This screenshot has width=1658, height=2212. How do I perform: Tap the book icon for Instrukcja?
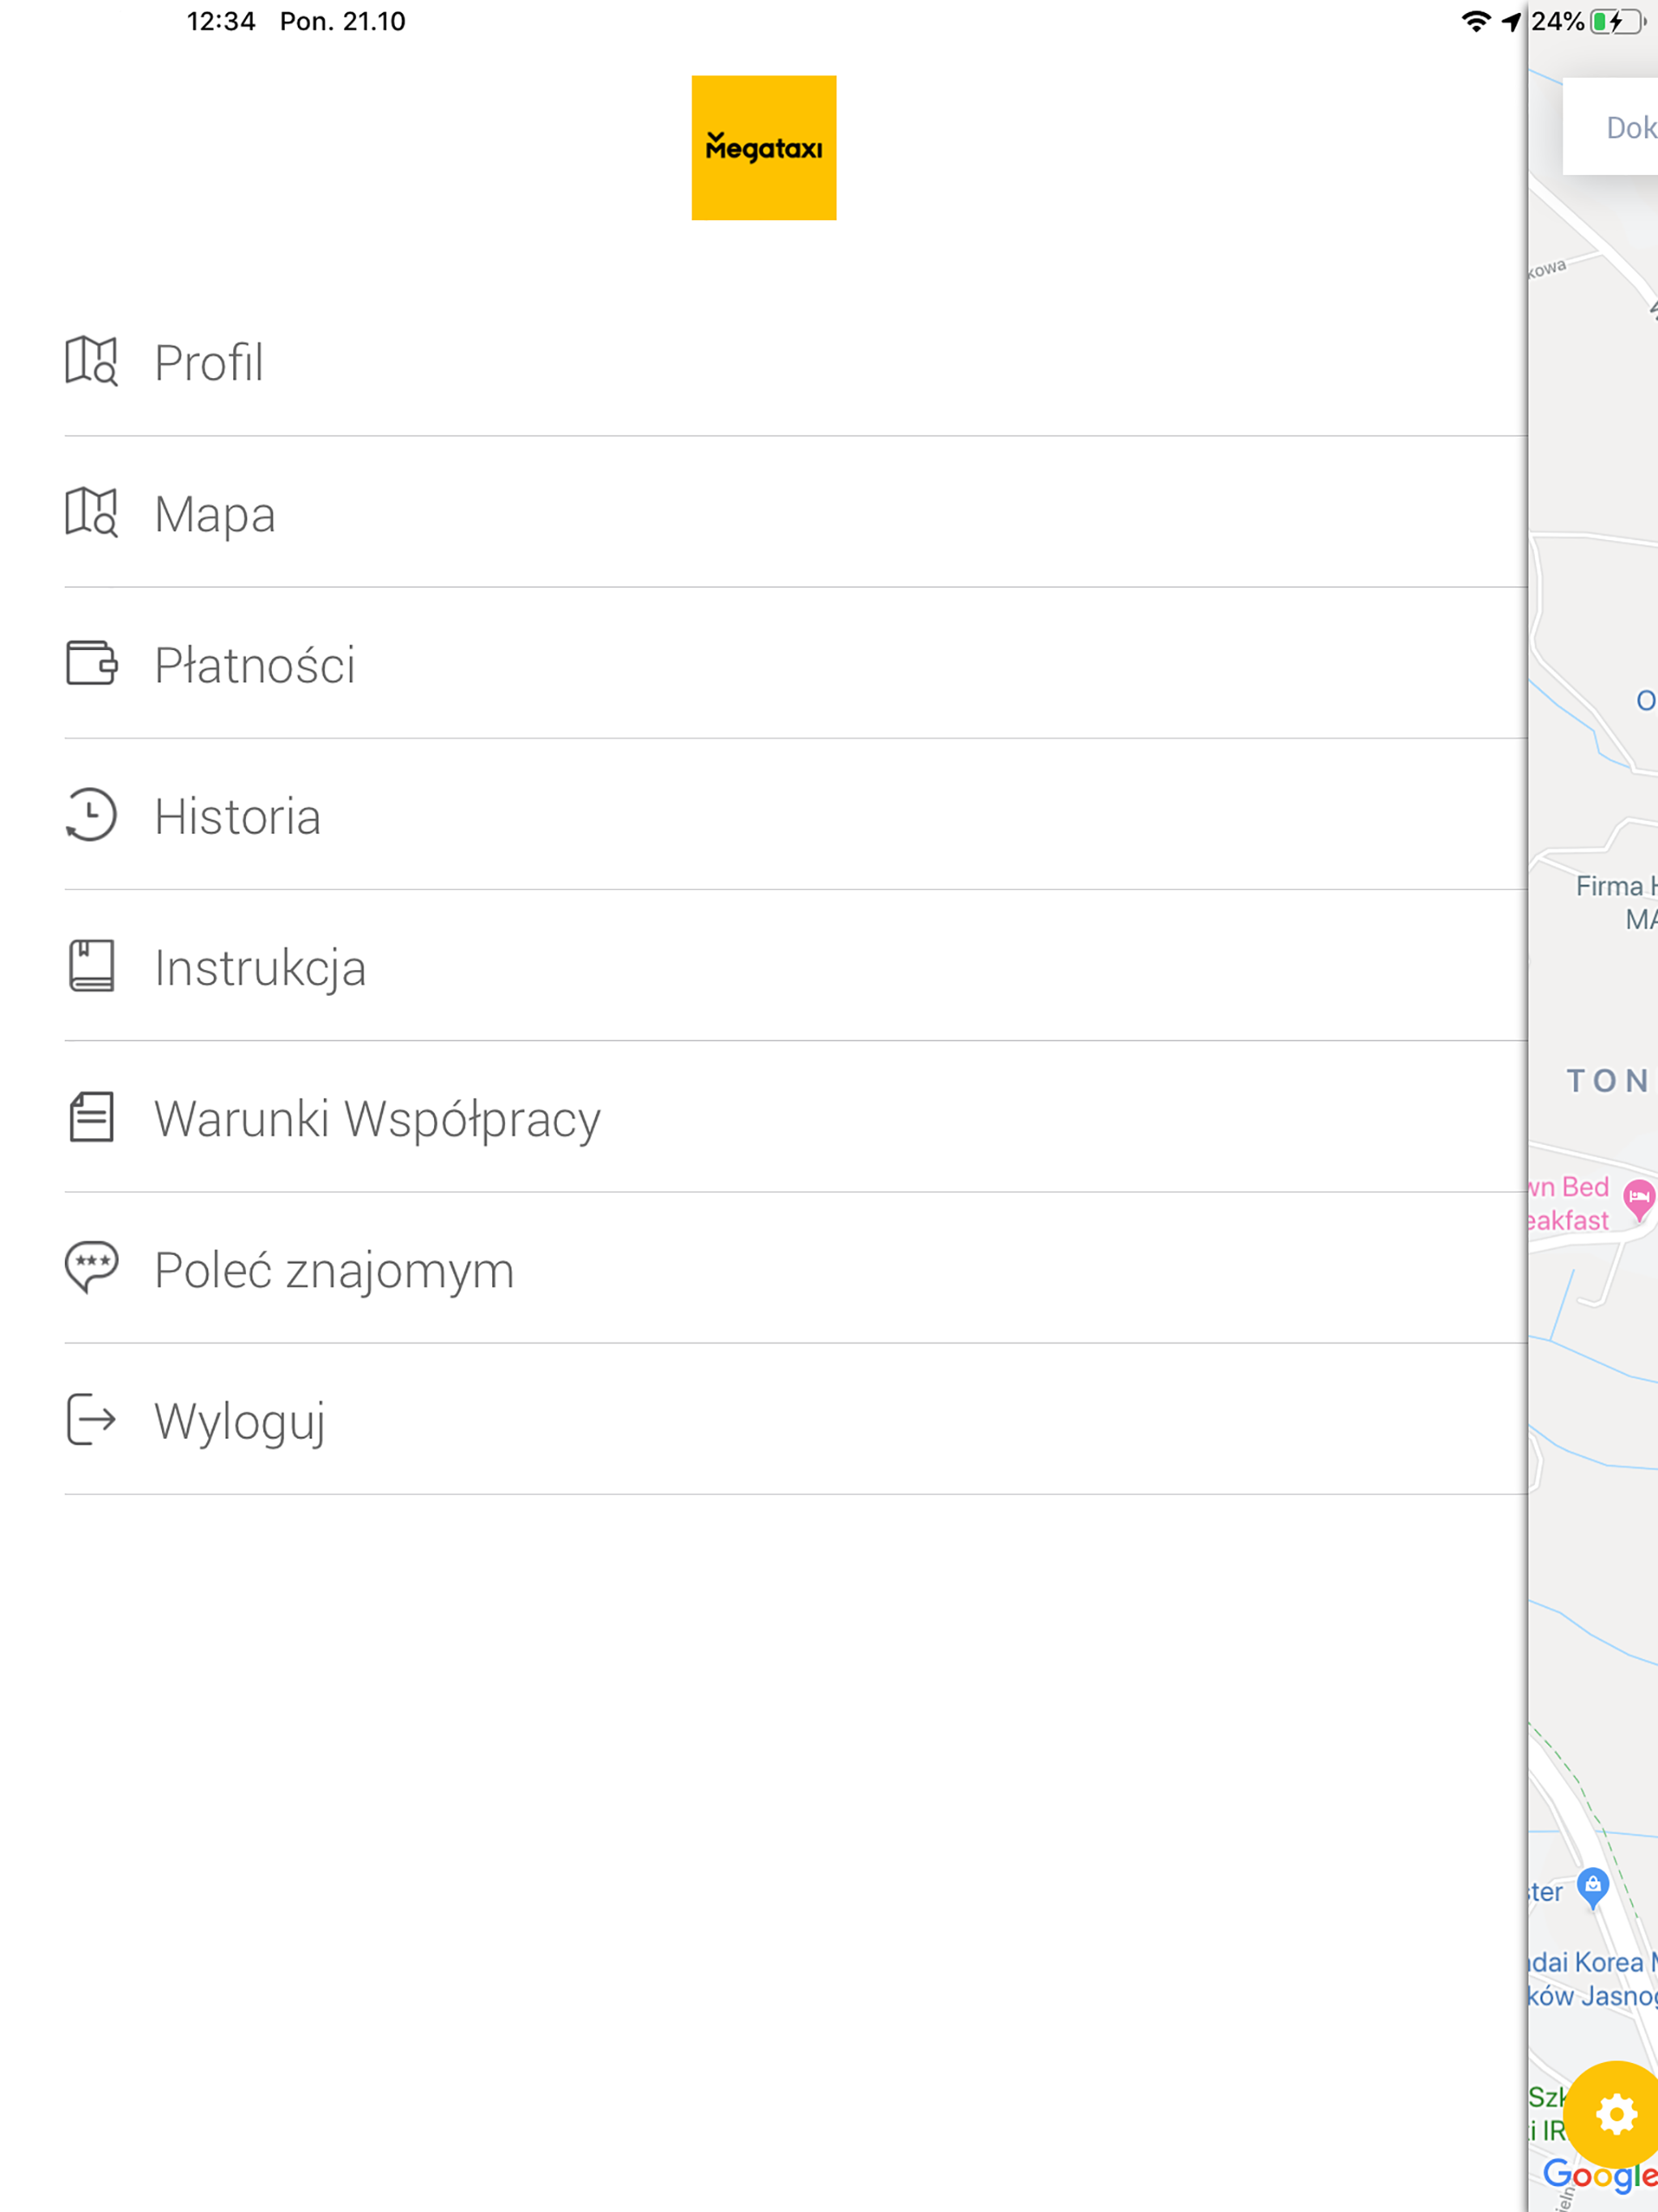(91, 966)
